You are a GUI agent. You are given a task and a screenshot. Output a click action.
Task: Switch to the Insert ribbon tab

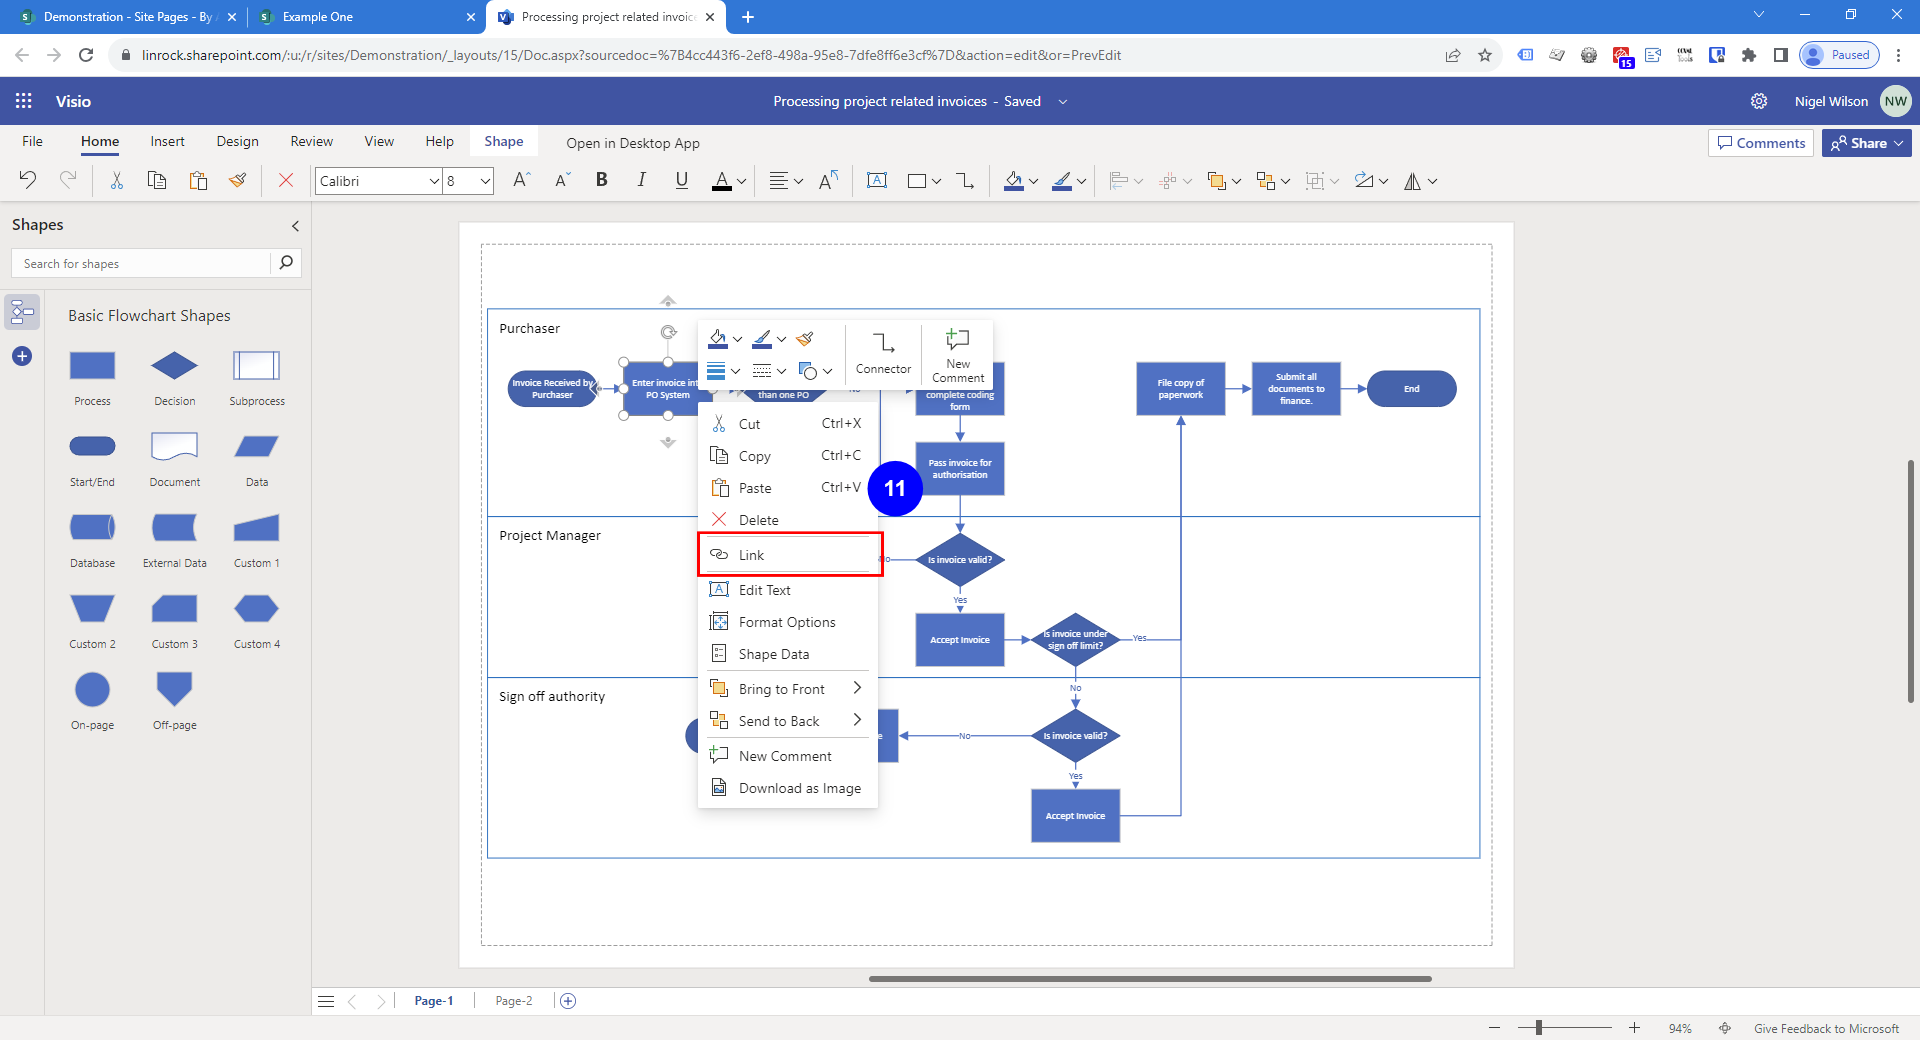tap(167, 142)
